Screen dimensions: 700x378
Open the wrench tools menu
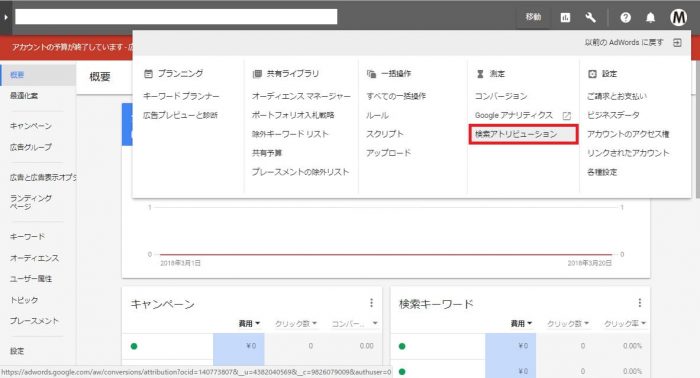(x=590, y=17)
